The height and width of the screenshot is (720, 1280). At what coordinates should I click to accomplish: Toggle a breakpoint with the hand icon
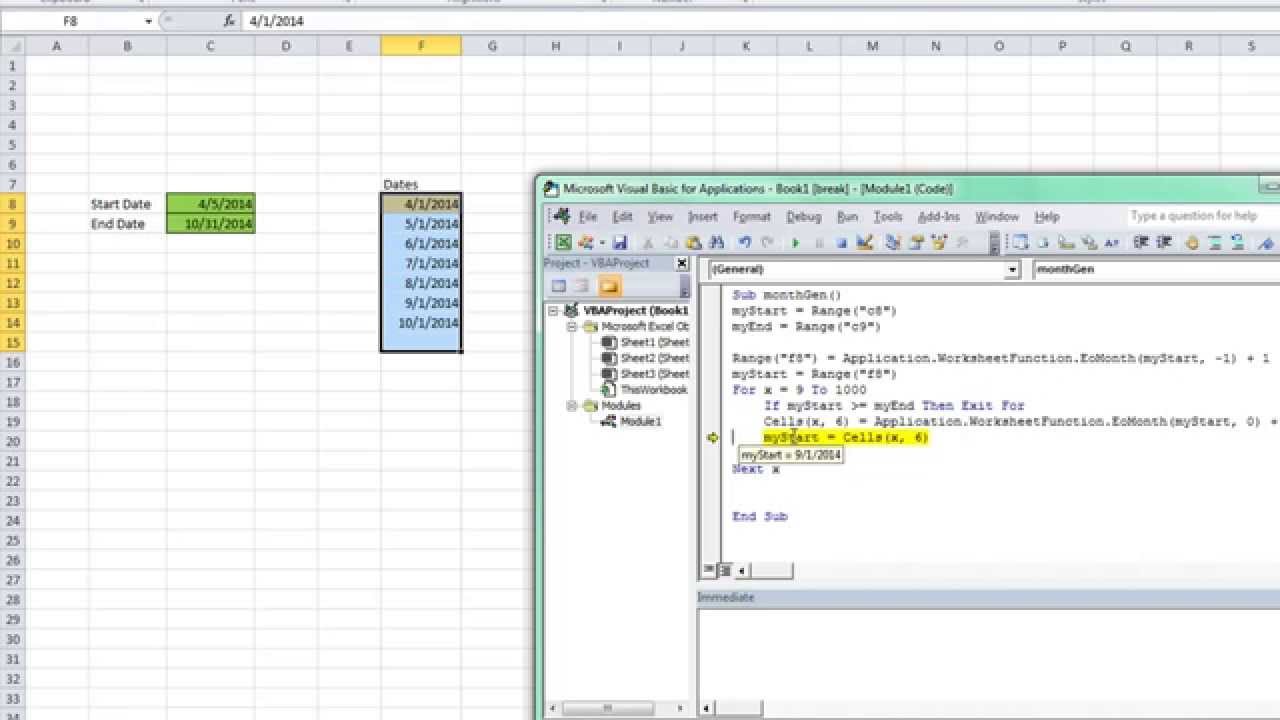click(x=1192, y=242)
